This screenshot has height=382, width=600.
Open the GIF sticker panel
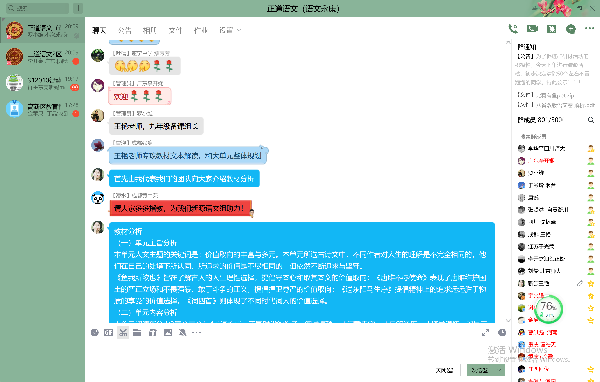[109, 333]
